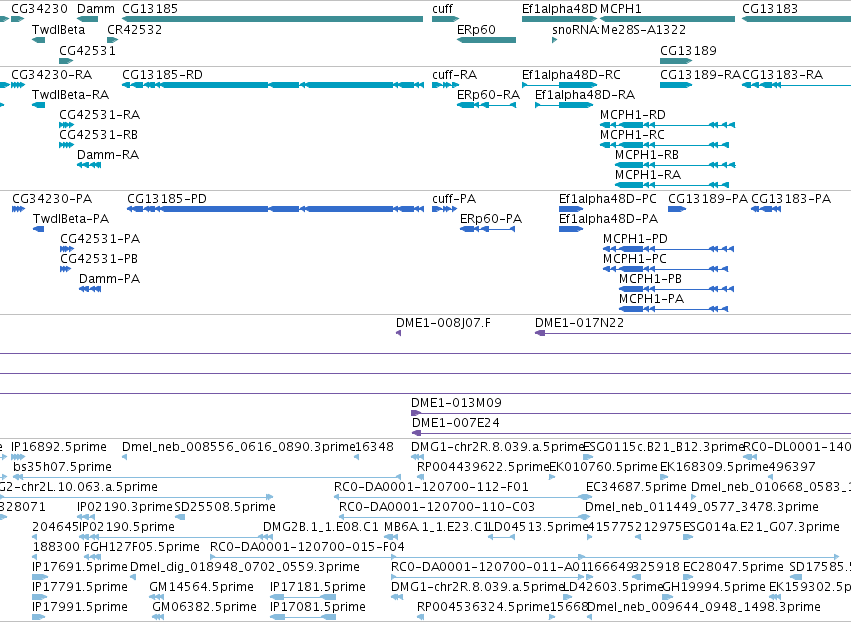
Task: Select the CG13183-PA protein label
Action: click(x=791, y=199)
